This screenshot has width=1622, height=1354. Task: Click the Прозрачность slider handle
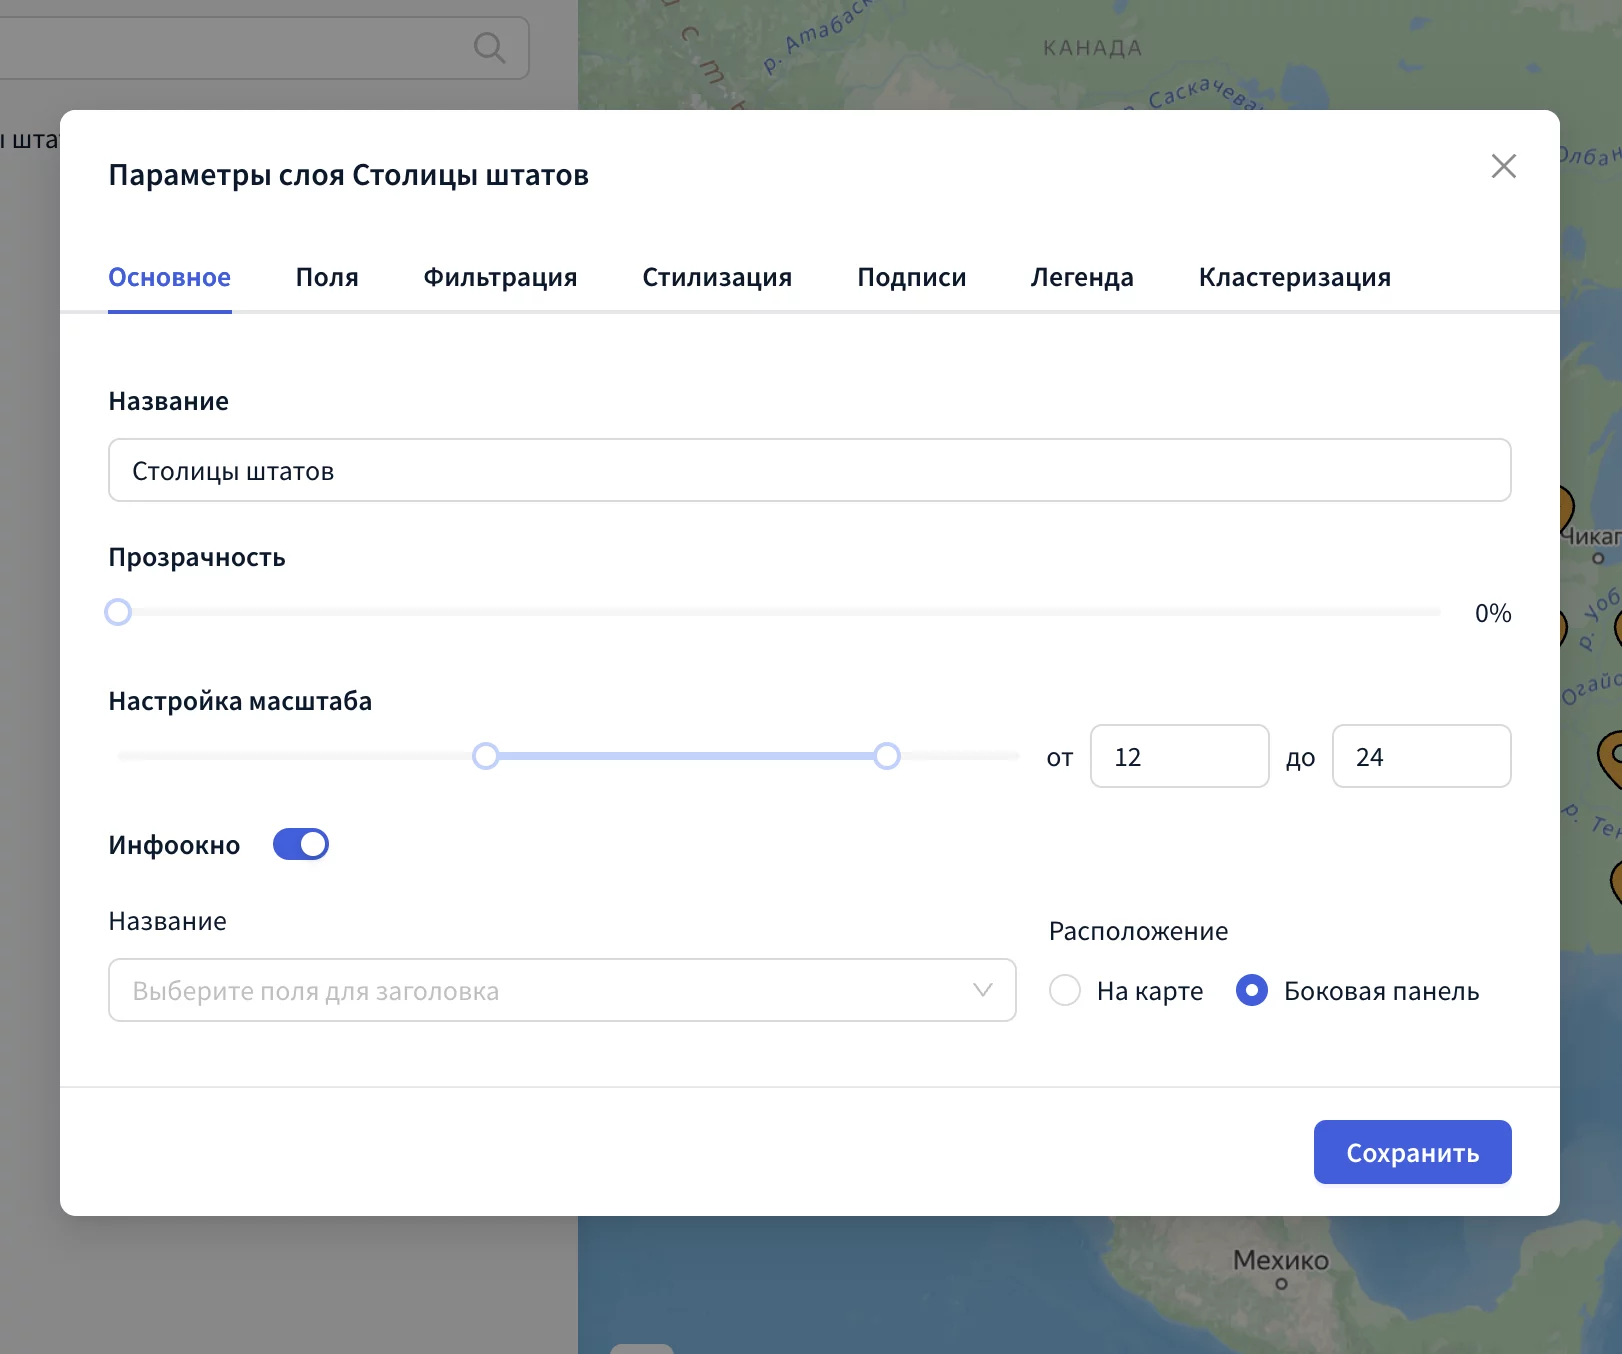pos(118,612)
